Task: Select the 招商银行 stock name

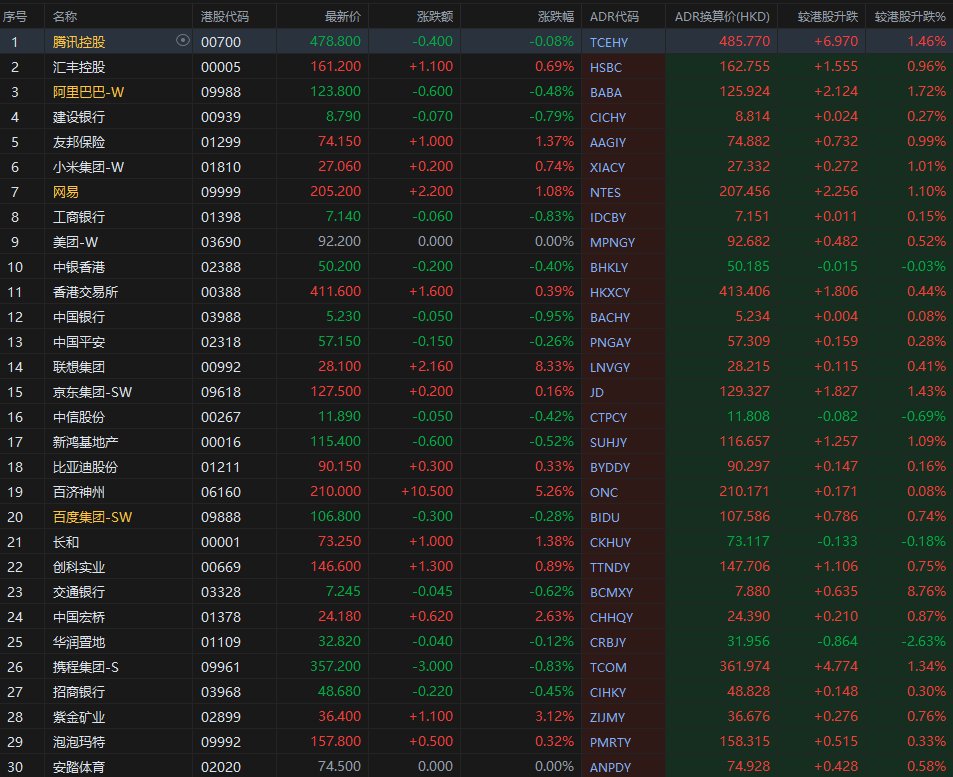Action: coord(79,692)
